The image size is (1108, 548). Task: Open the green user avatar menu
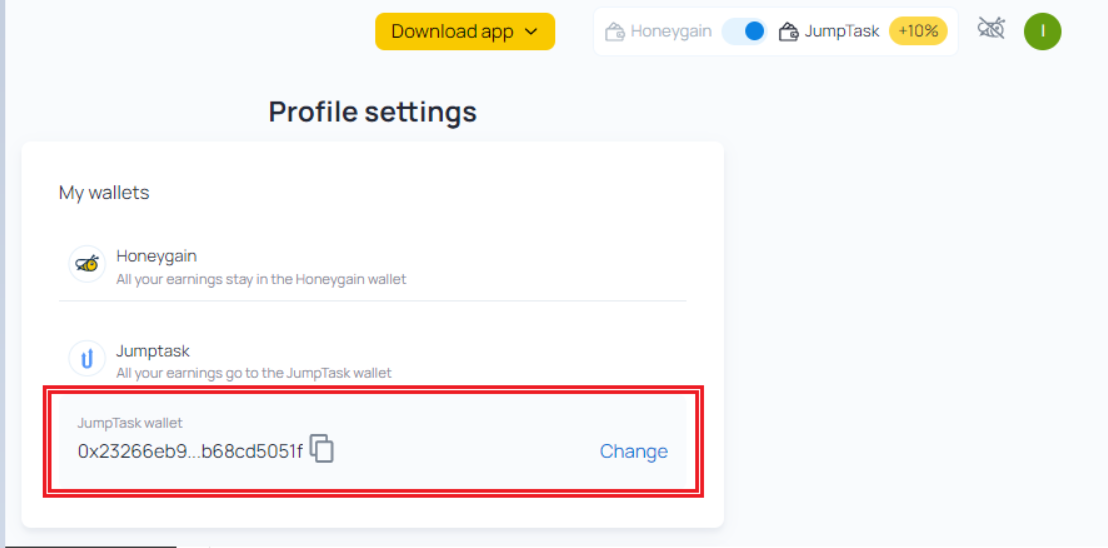click(x=1042, y=31)
